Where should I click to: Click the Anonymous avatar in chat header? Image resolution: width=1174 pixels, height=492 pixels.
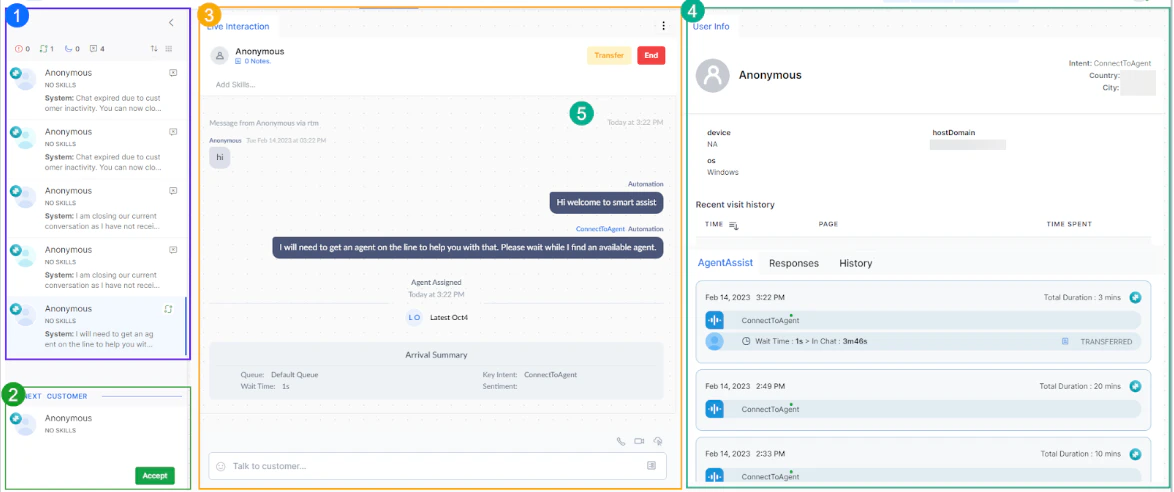pos(219,55)
